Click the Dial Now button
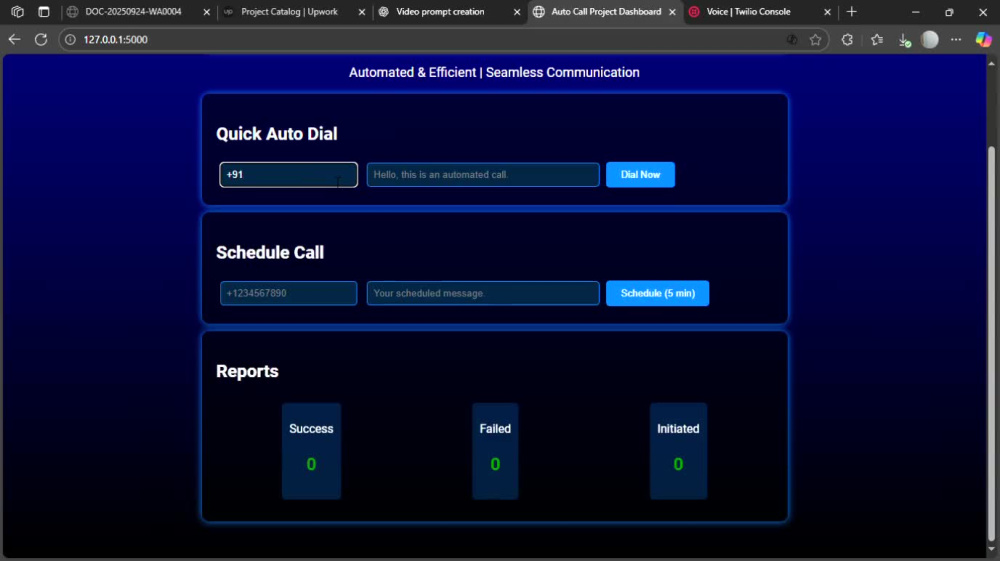Screen dimensions: 1000x561 pos(640,175)
